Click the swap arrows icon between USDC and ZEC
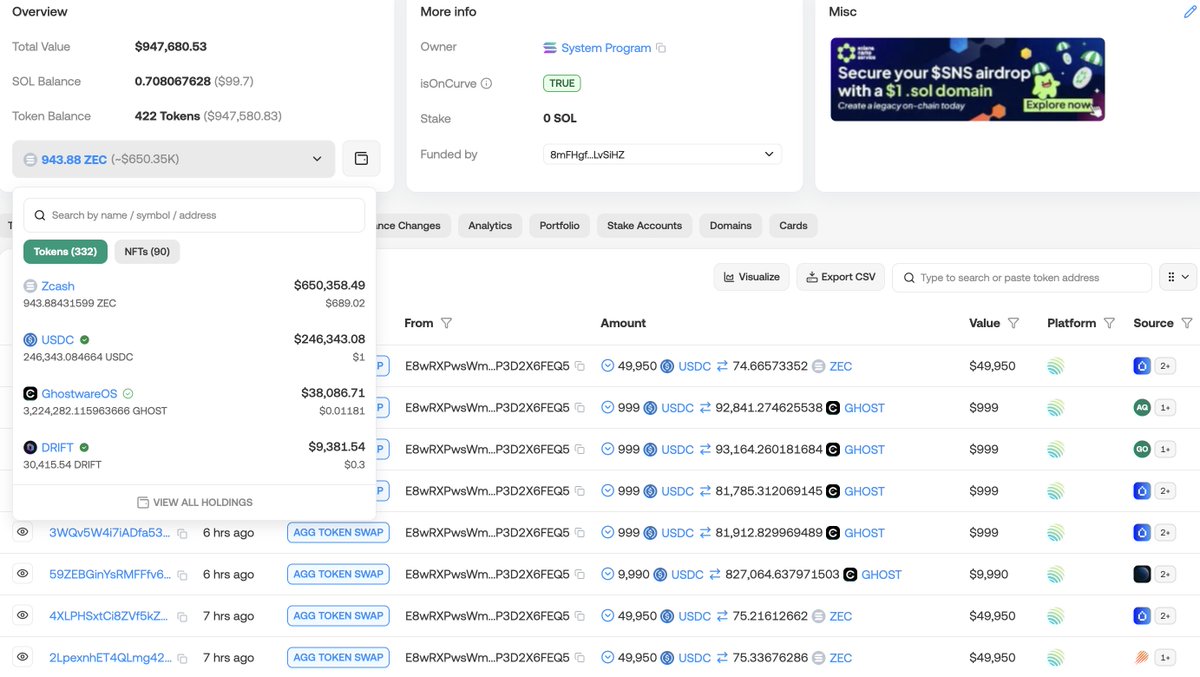 (722, 365)
